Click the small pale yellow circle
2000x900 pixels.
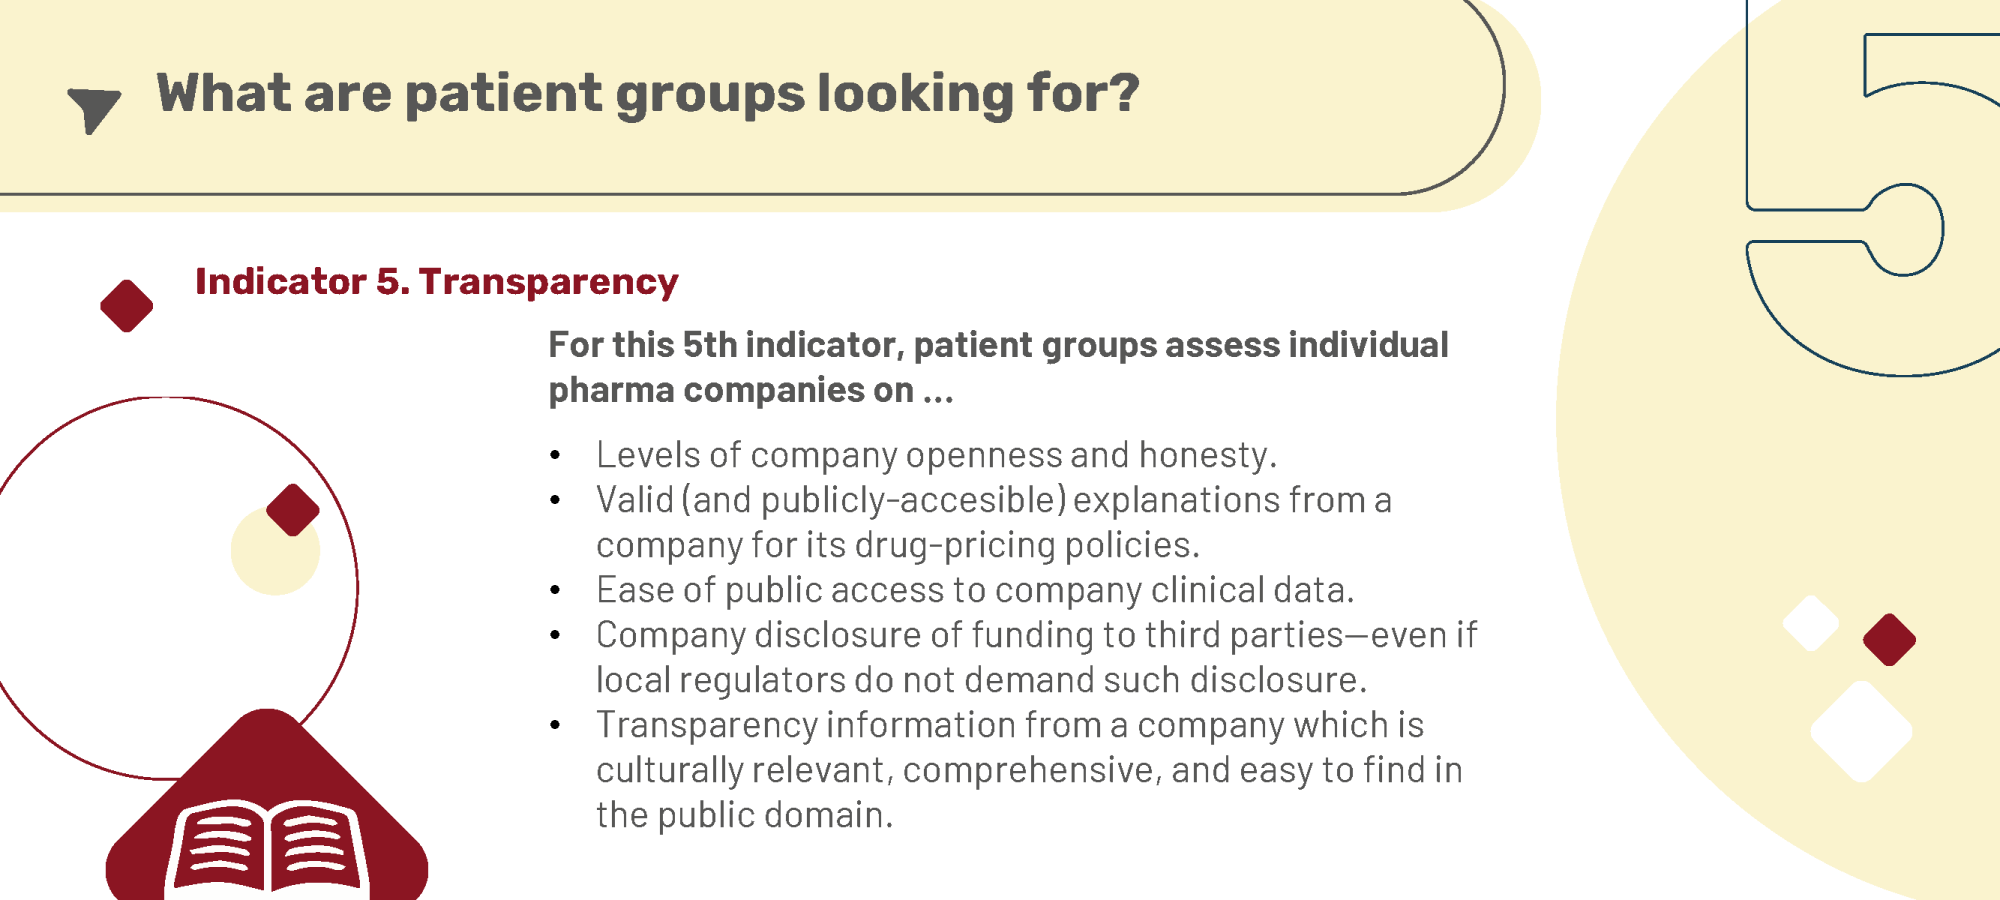(x=275, y=551)
